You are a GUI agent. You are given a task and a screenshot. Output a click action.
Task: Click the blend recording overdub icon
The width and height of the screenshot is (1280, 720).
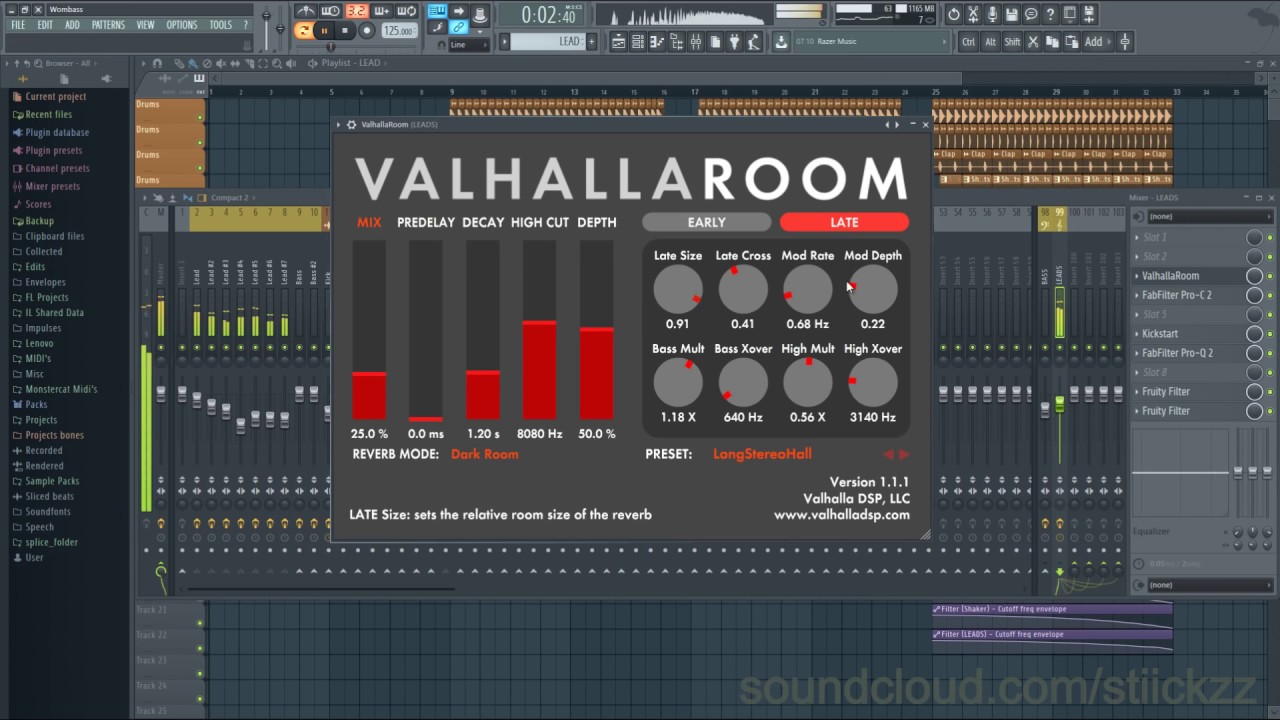pos(381,11)
